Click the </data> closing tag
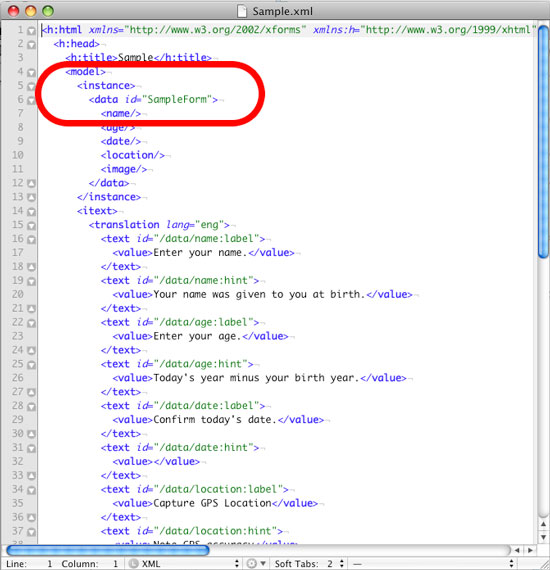This screenshot has height=570, width=550. point(109,183)
